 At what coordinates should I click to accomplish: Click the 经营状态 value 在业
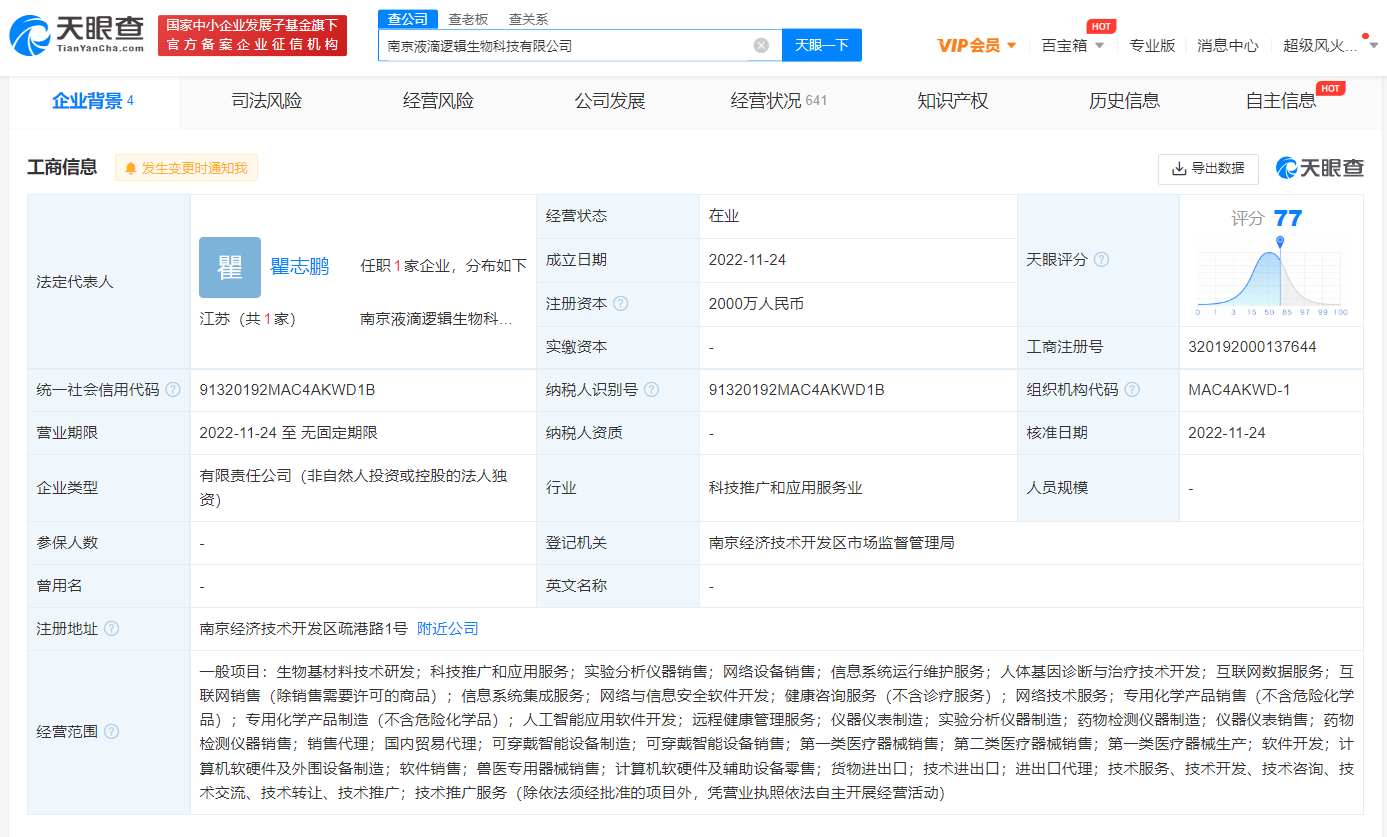click(724, 216)
